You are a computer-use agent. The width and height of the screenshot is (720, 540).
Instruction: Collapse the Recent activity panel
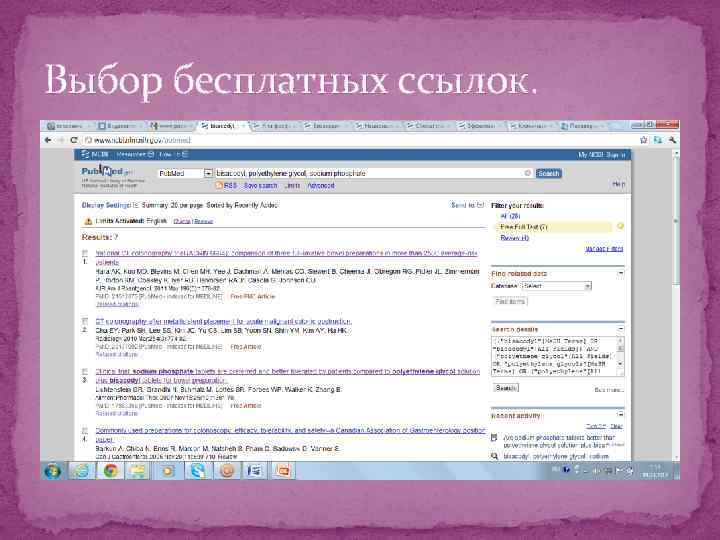coord(620,415)
